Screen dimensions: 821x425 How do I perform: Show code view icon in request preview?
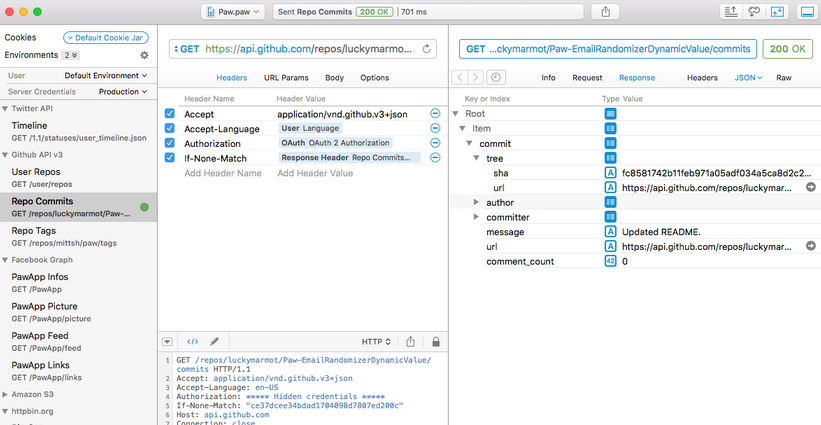pos(193,342)
